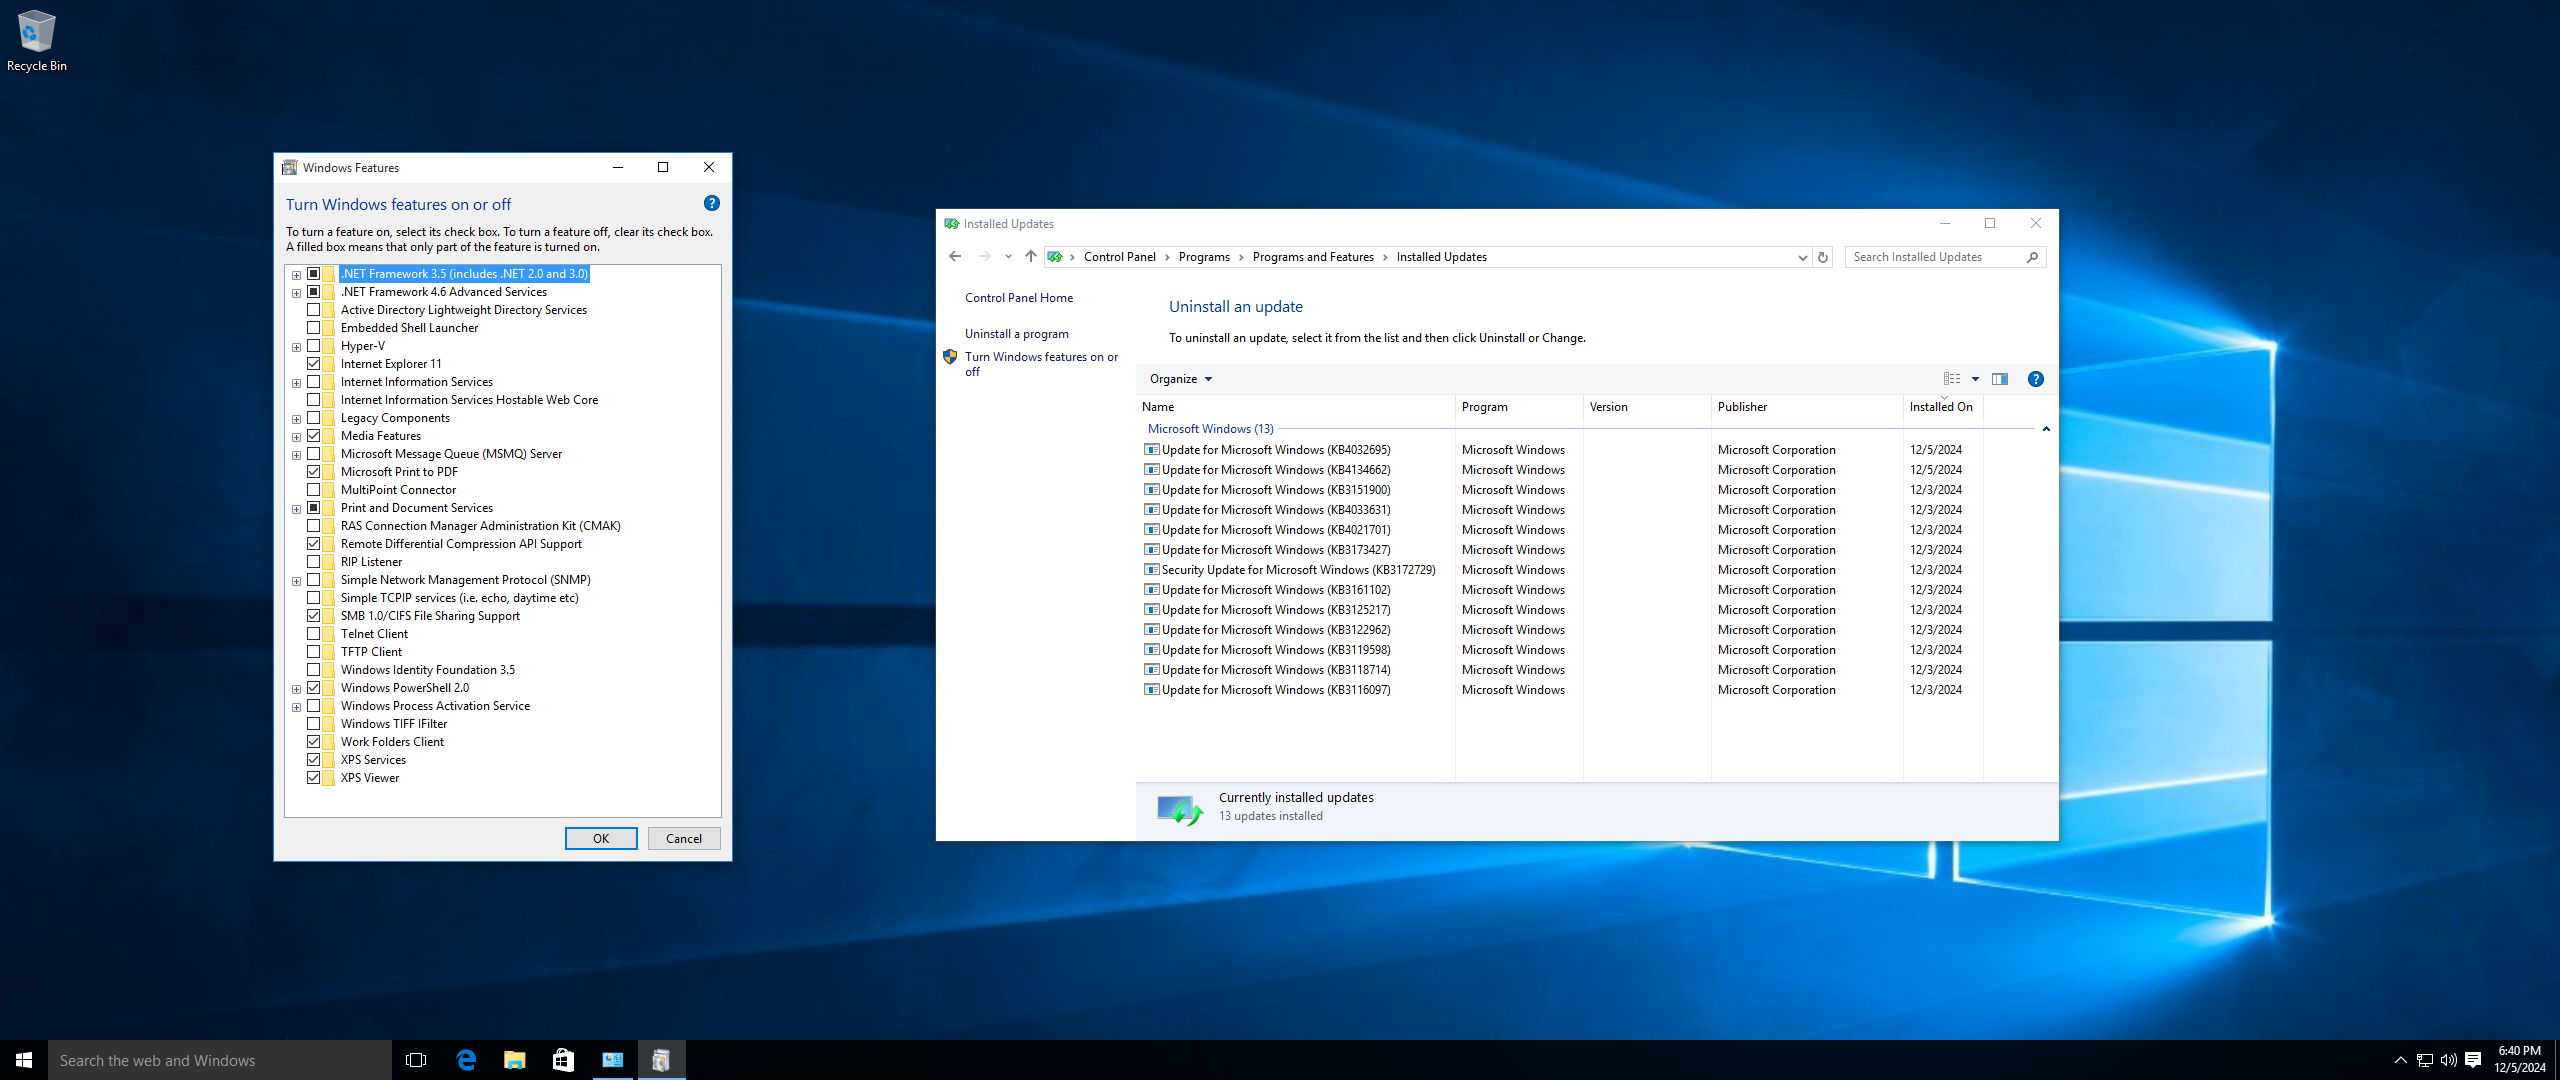Check the Embedded Shell Launcher box

314,328
